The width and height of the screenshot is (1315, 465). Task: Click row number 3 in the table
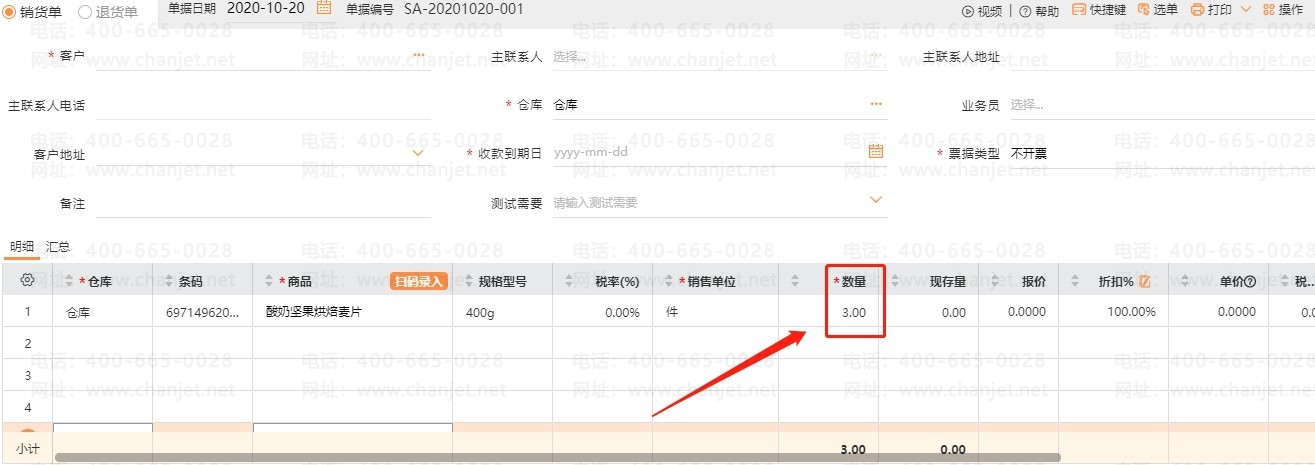click(x=27, y=375)
